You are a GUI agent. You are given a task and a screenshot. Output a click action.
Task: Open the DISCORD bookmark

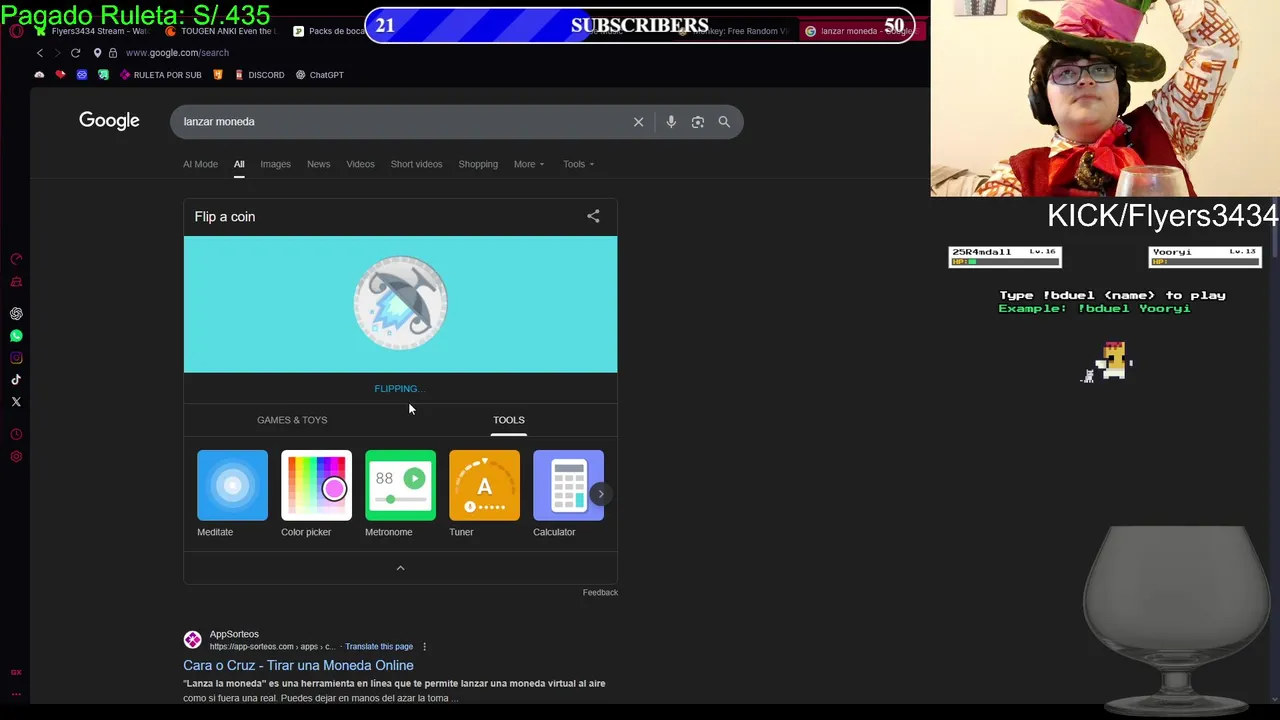(259, 75)
